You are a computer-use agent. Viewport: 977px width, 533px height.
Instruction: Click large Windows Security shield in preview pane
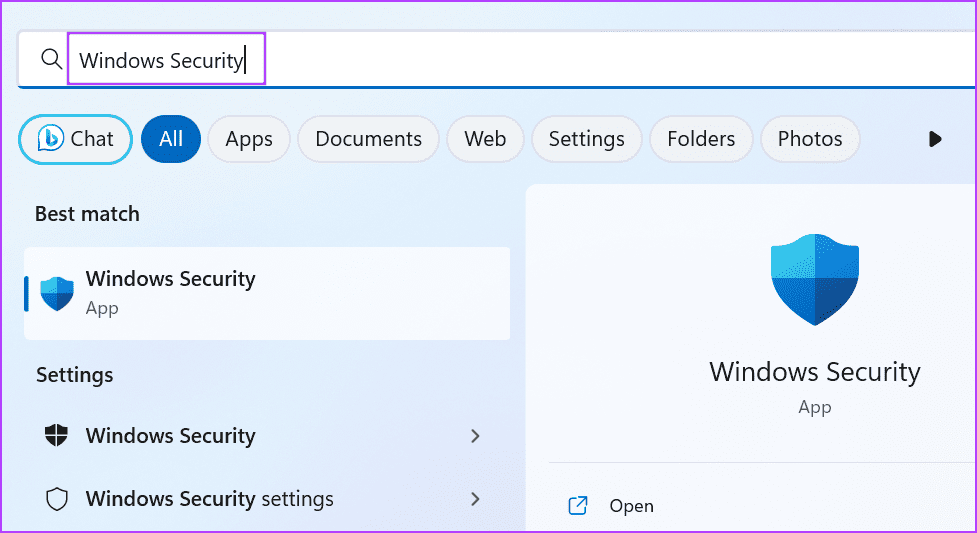814,279
